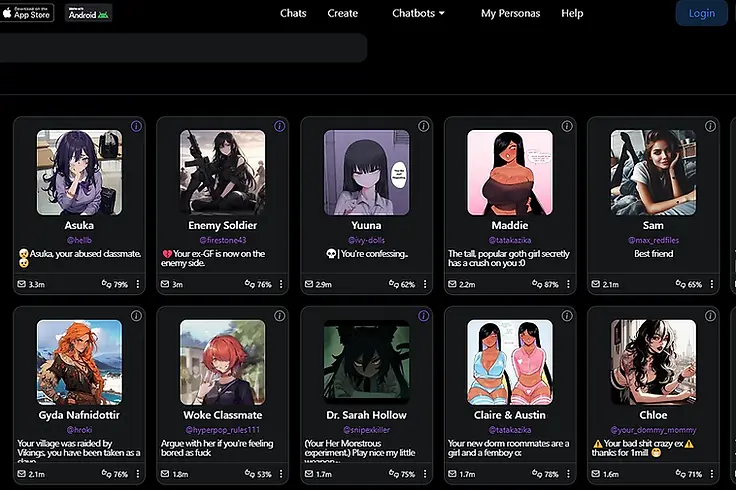Click the info icon on Maddie card
The height and width of the screenshot is (490, 736).
(567, 126)
